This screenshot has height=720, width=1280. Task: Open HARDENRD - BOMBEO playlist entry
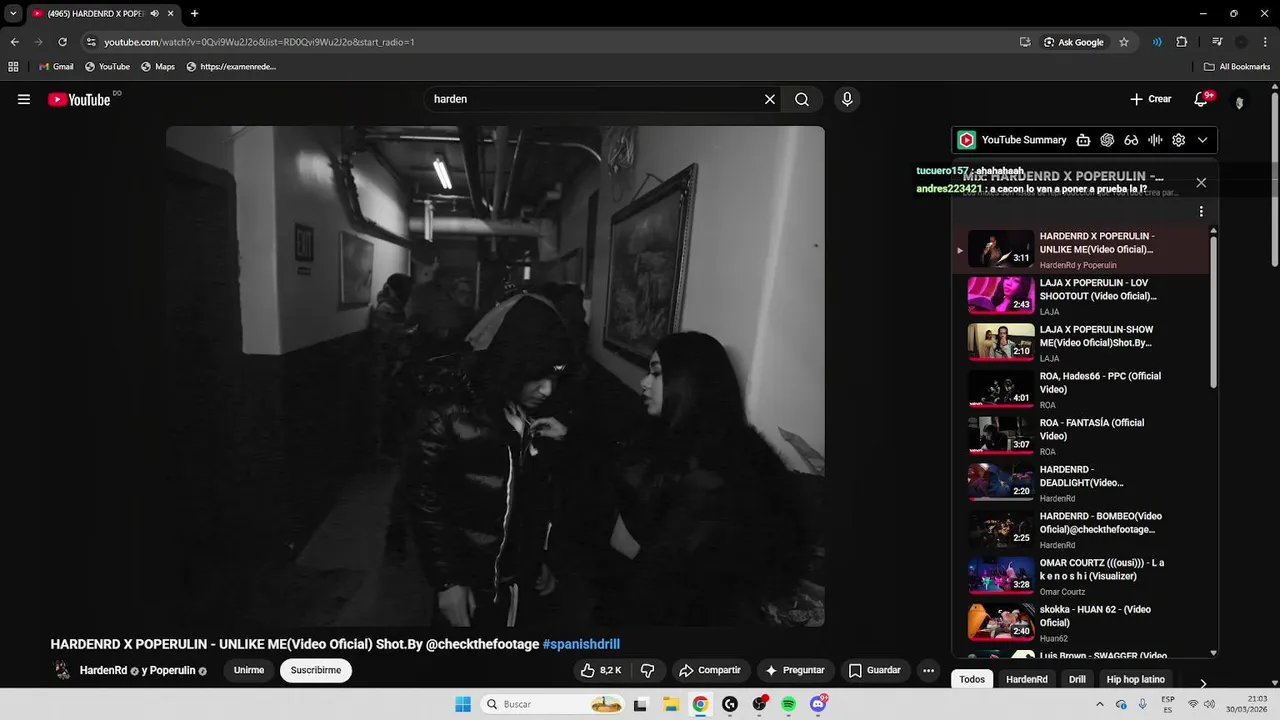1082,530
